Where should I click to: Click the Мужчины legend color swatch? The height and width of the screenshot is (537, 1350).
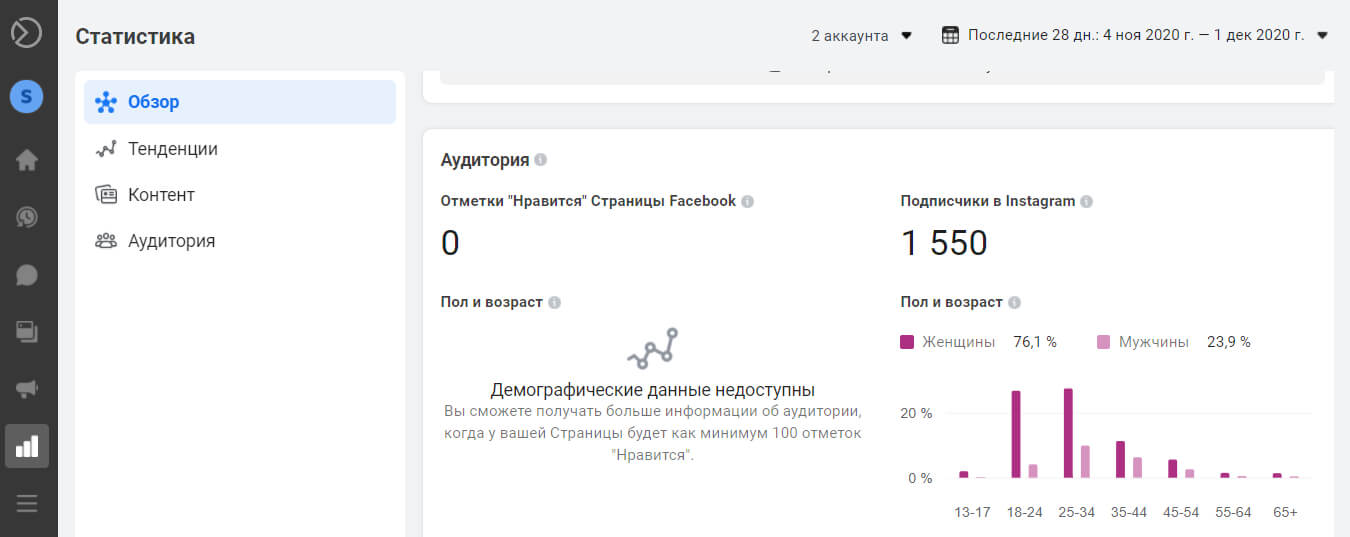pyautogui.click(x=1104, y=342)
